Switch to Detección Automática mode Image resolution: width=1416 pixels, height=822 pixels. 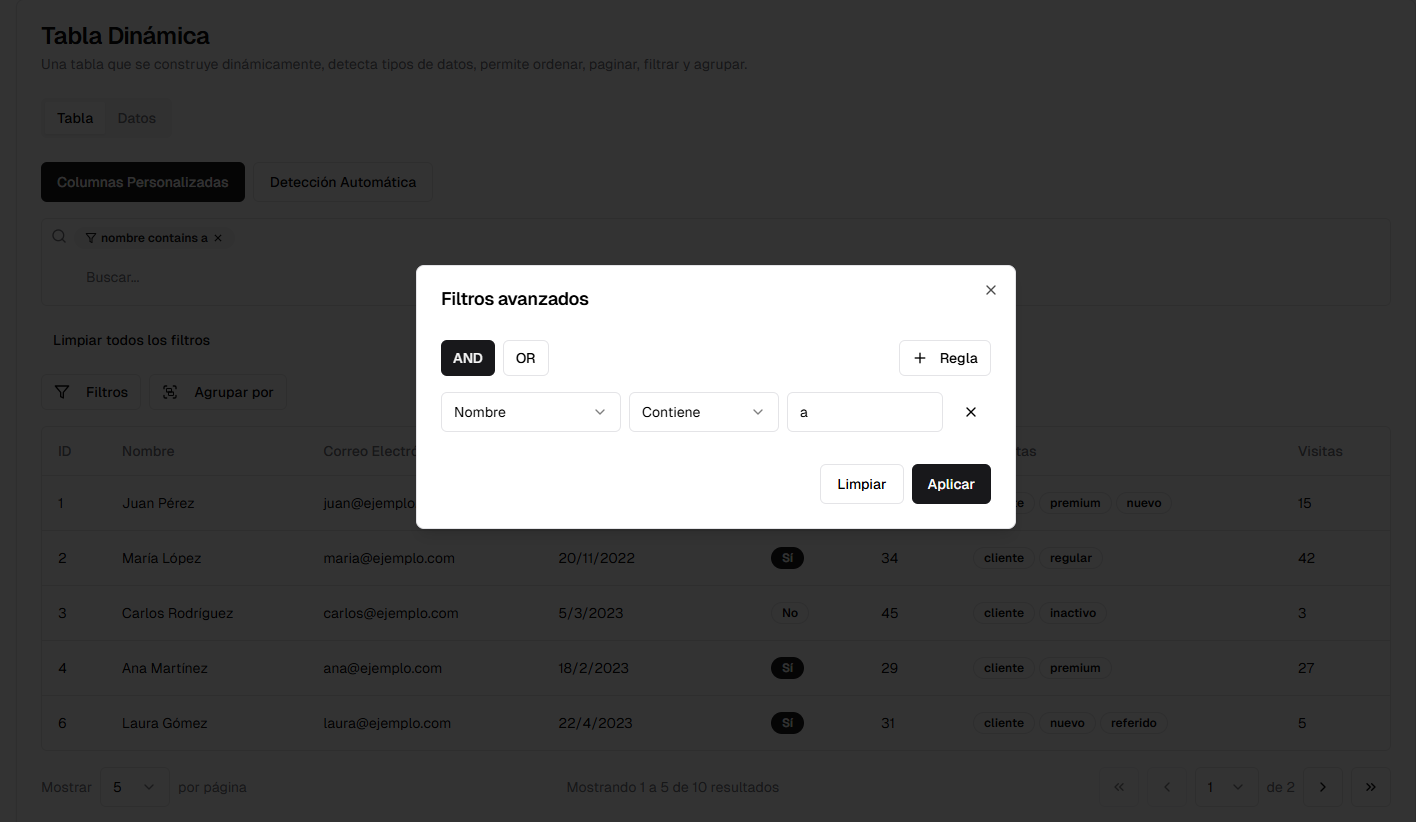tap(343, 182)
